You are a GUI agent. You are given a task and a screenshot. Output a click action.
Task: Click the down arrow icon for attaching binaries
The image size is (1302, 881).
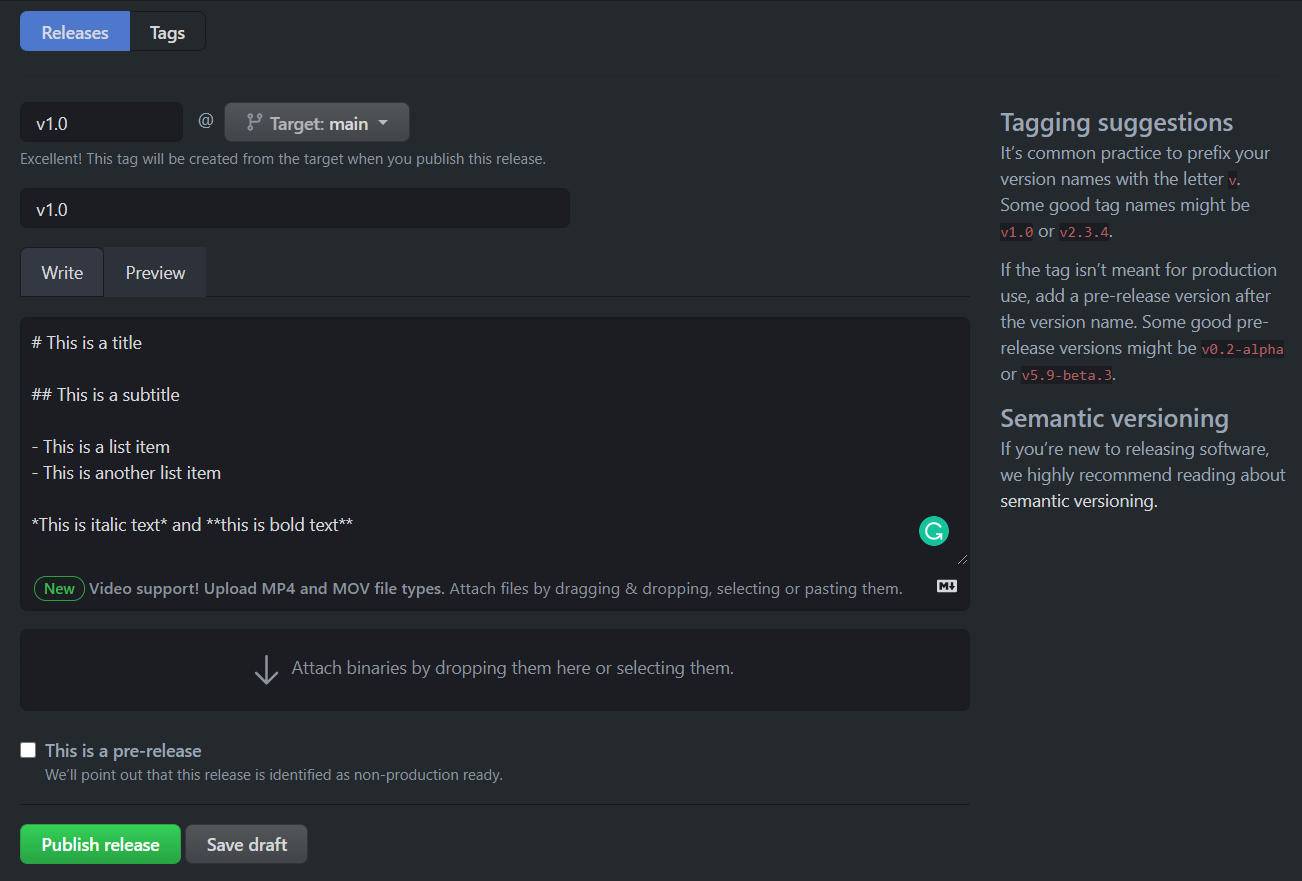[266, 669]
